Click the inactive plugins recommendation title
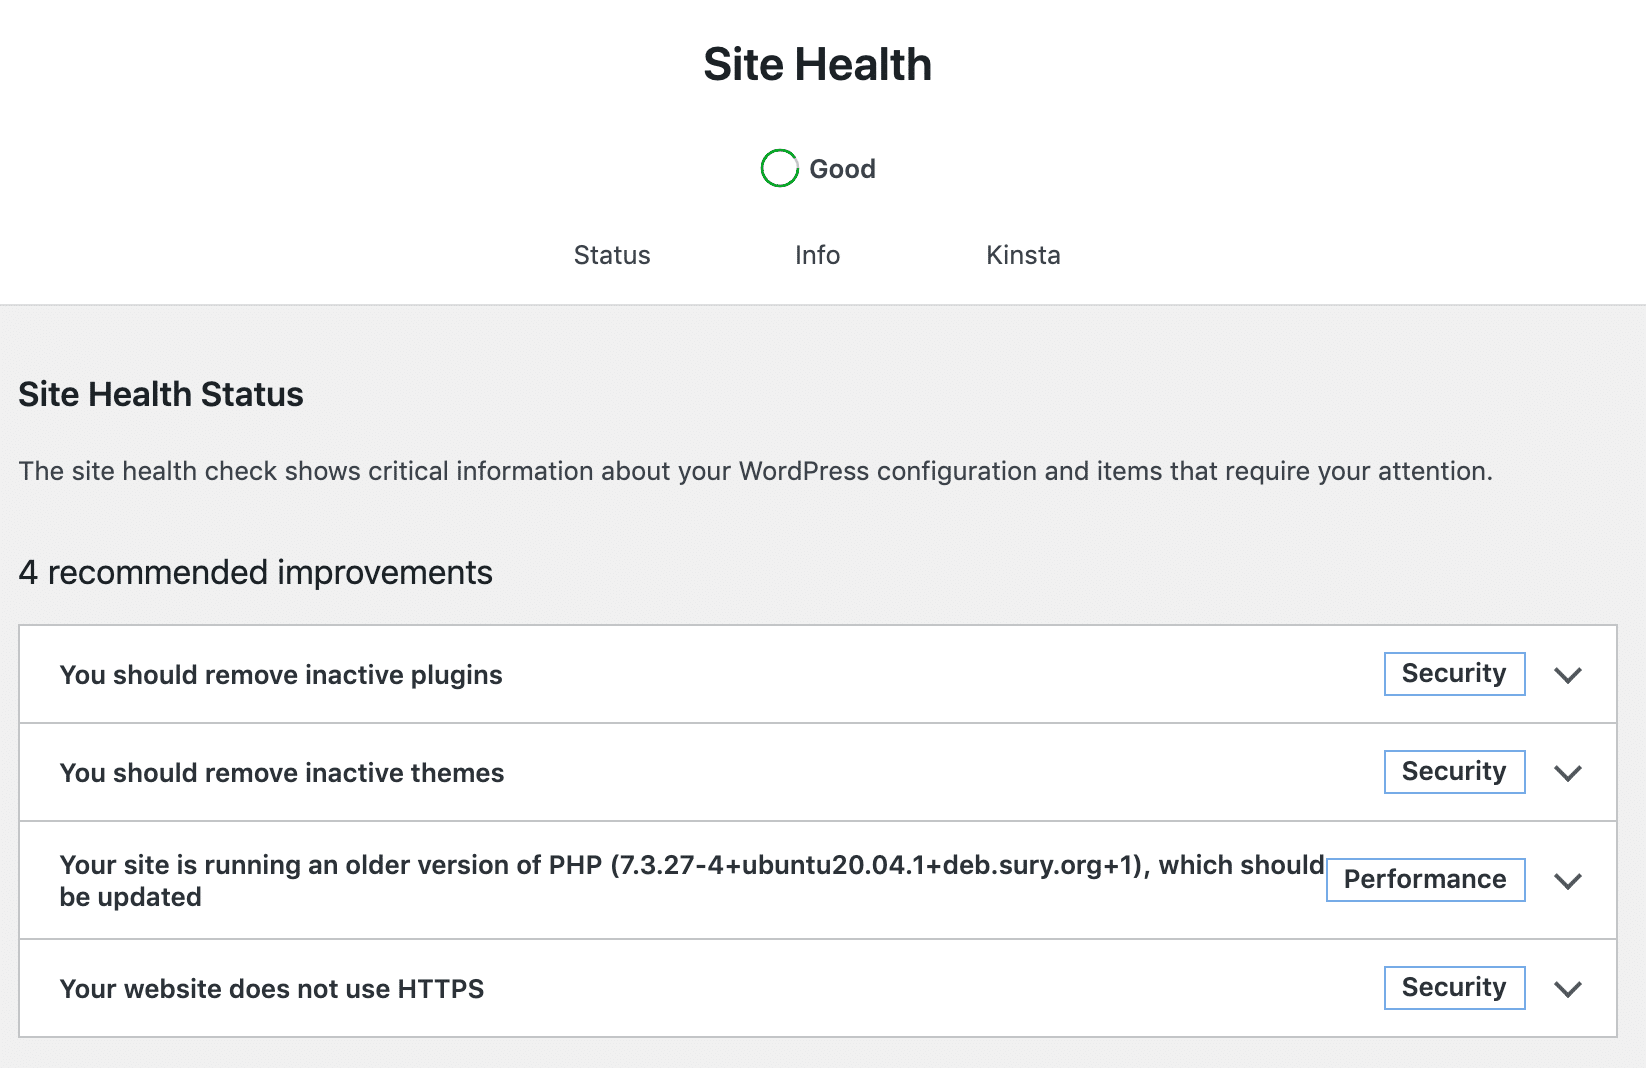The image size is (1646, 1068). pyautogui.click(x=281, y=674)
